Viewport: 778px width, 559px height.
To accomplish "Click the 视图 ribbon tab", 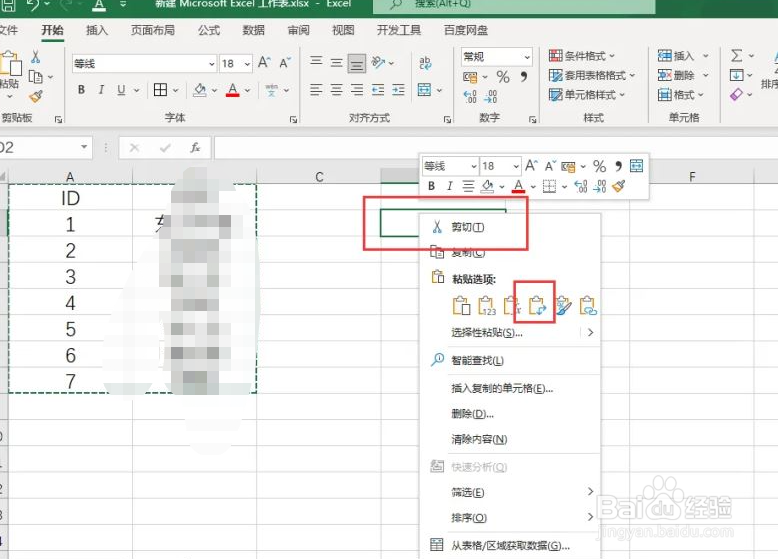I will pyautogui.click(x=343, y=30).
